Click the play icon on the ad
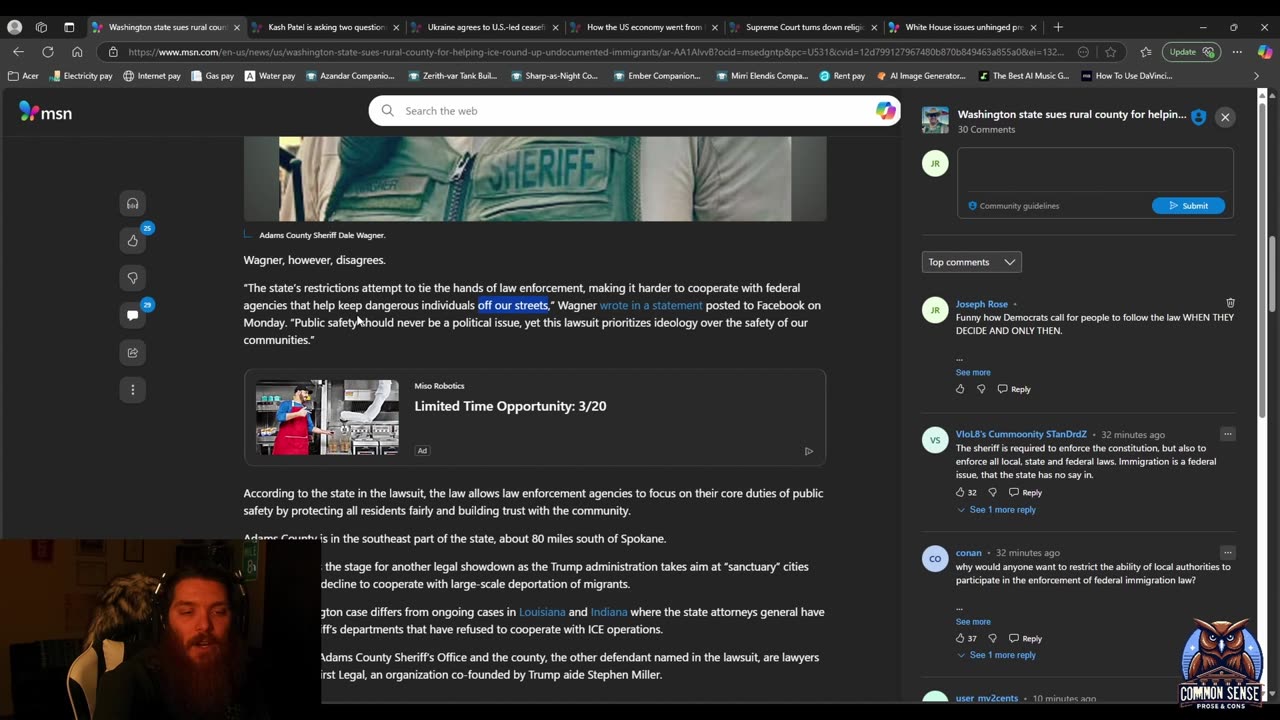Image resolution: width=1280 pixels, height=720 pixels. click(808, 451)
